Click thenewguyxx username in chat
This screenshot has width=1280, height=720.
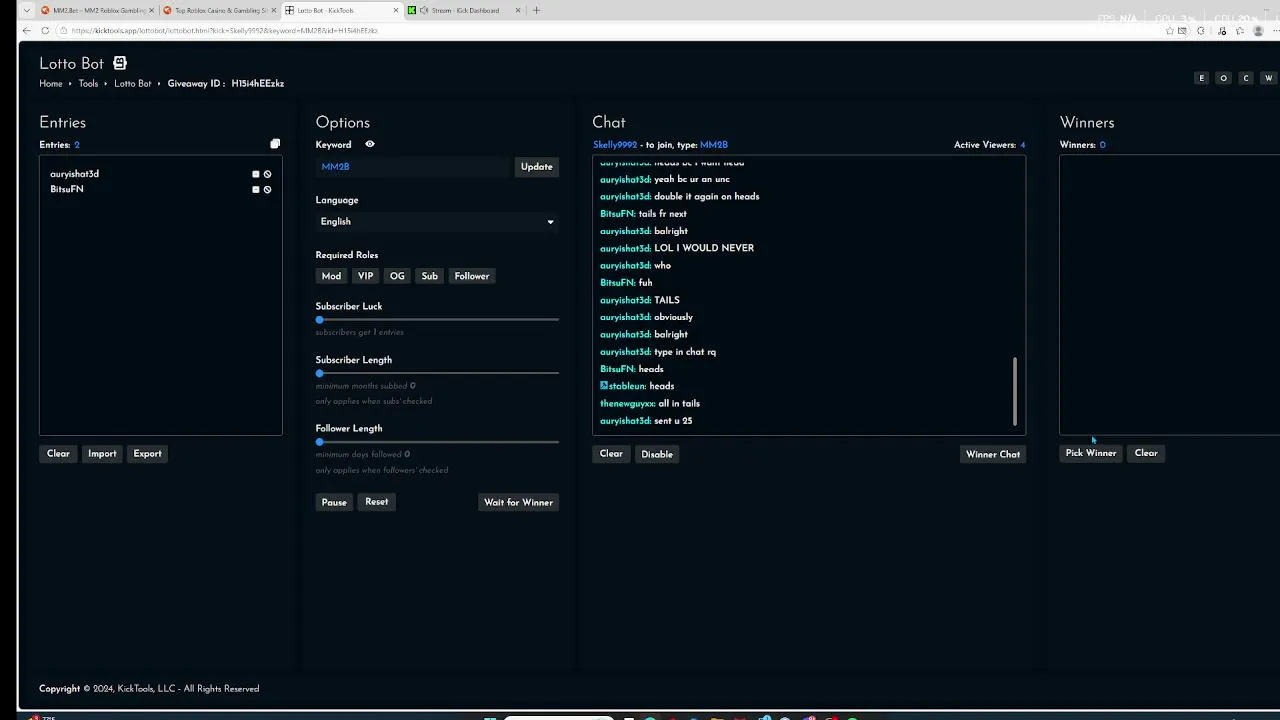point(627,404)
